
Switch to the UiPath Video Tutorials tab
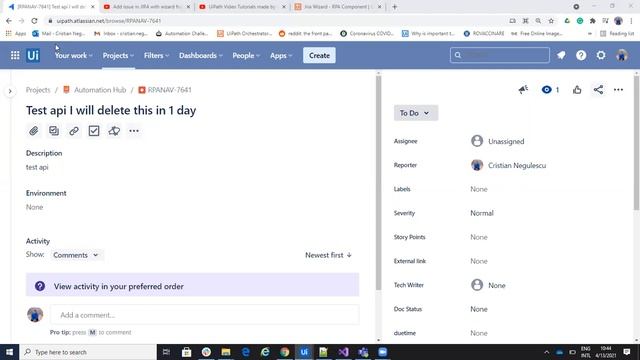pyautogui.click(x=243, y=7)
